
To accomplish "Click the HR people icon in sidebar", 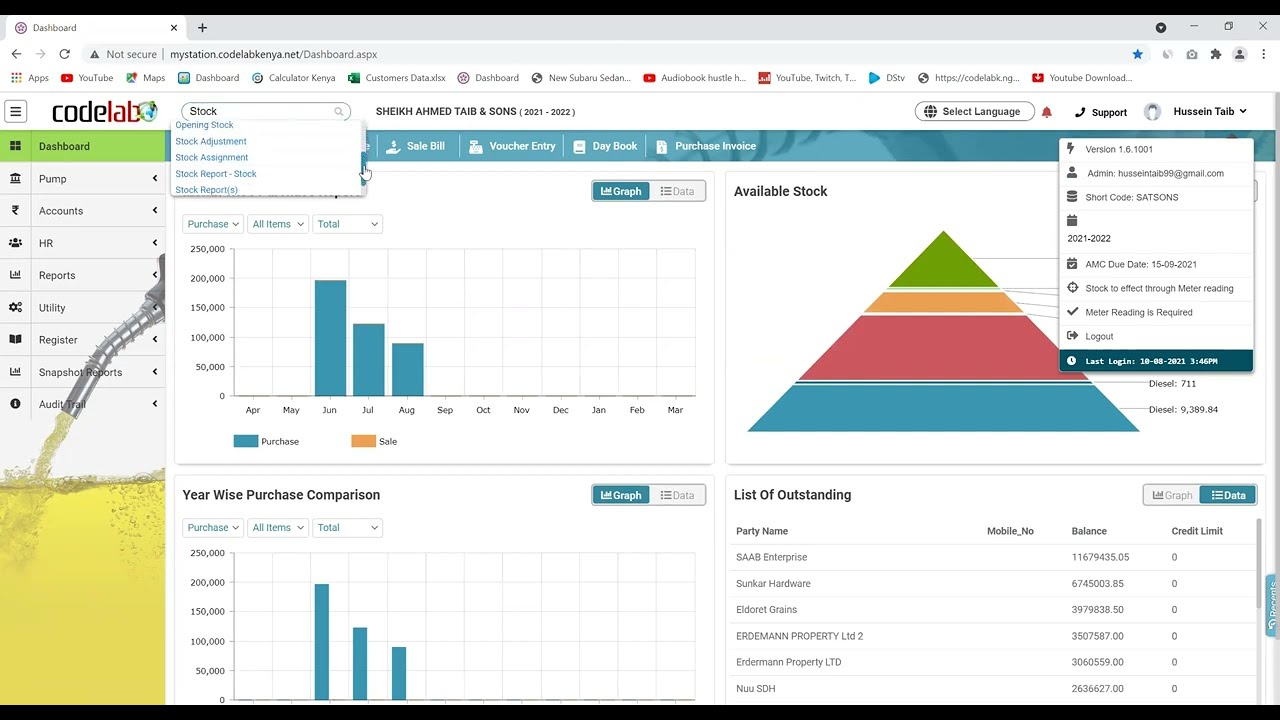I will click(15, 243).
